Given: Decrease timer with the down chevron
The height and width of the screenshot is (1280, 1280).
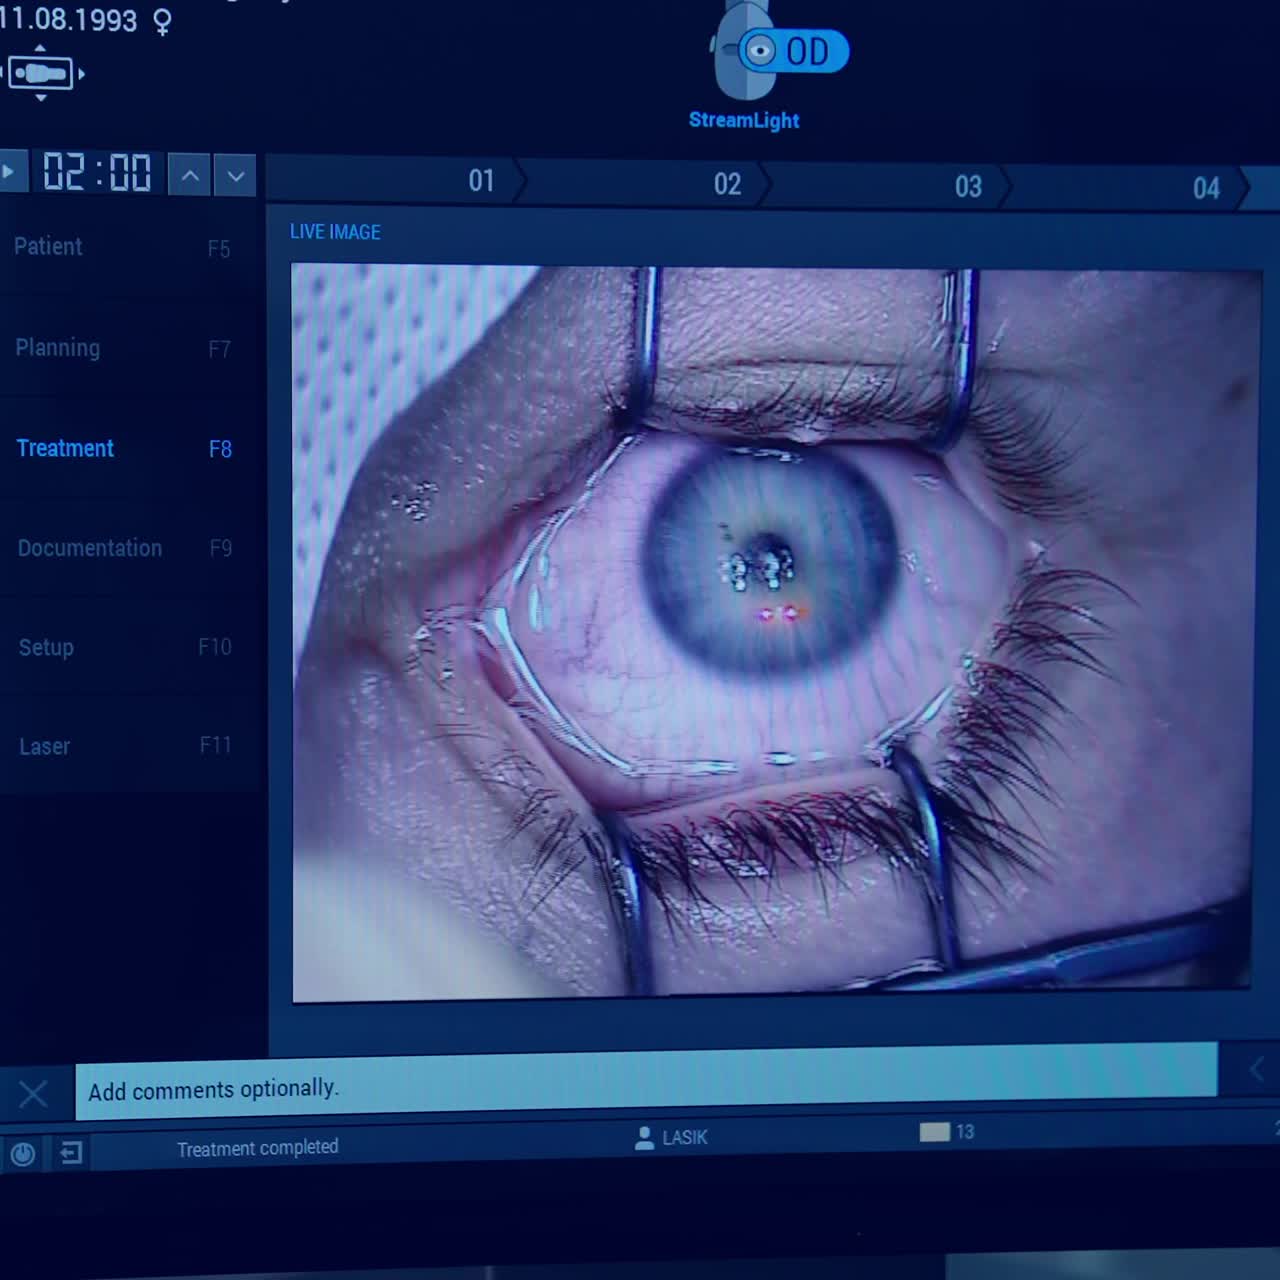Looking at the screenshot, I should 236,177.
